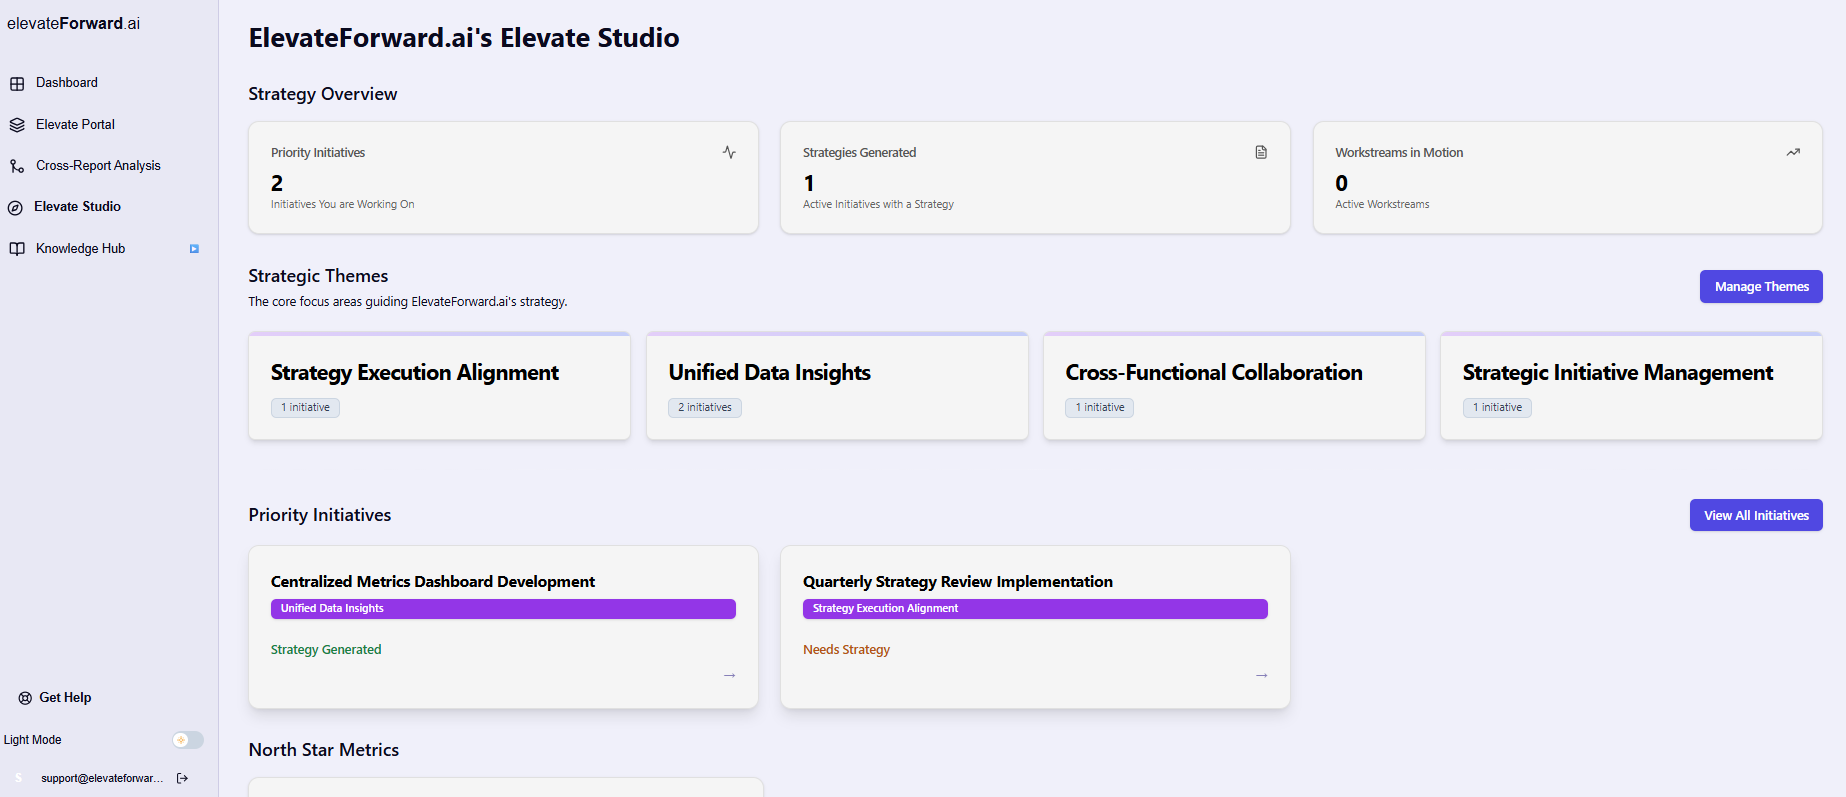Open the Strategy Execution Alignment theme card
This screenshot has width=1846, height=797.
pos(439,387)
